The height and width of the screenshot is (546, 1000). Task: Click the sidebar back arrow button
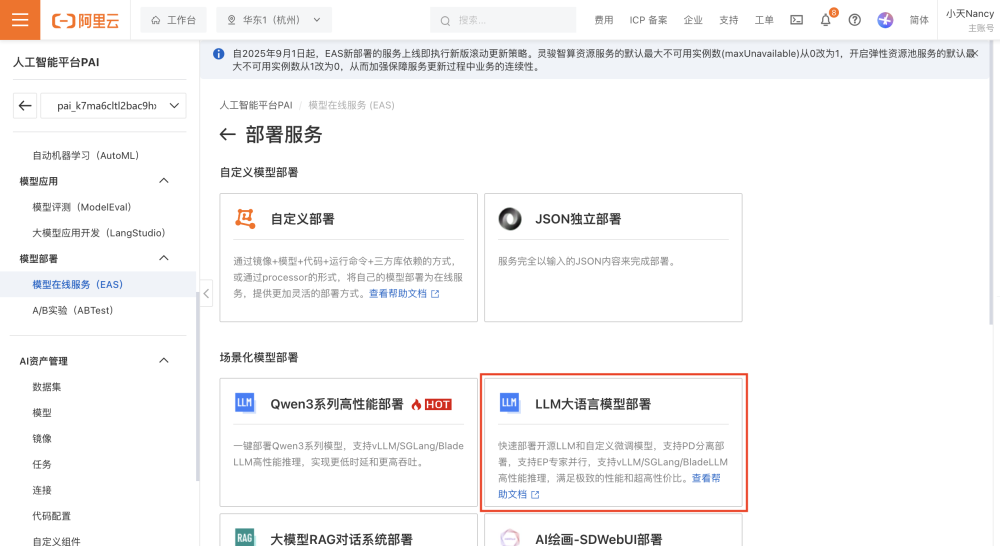point(25,106)
